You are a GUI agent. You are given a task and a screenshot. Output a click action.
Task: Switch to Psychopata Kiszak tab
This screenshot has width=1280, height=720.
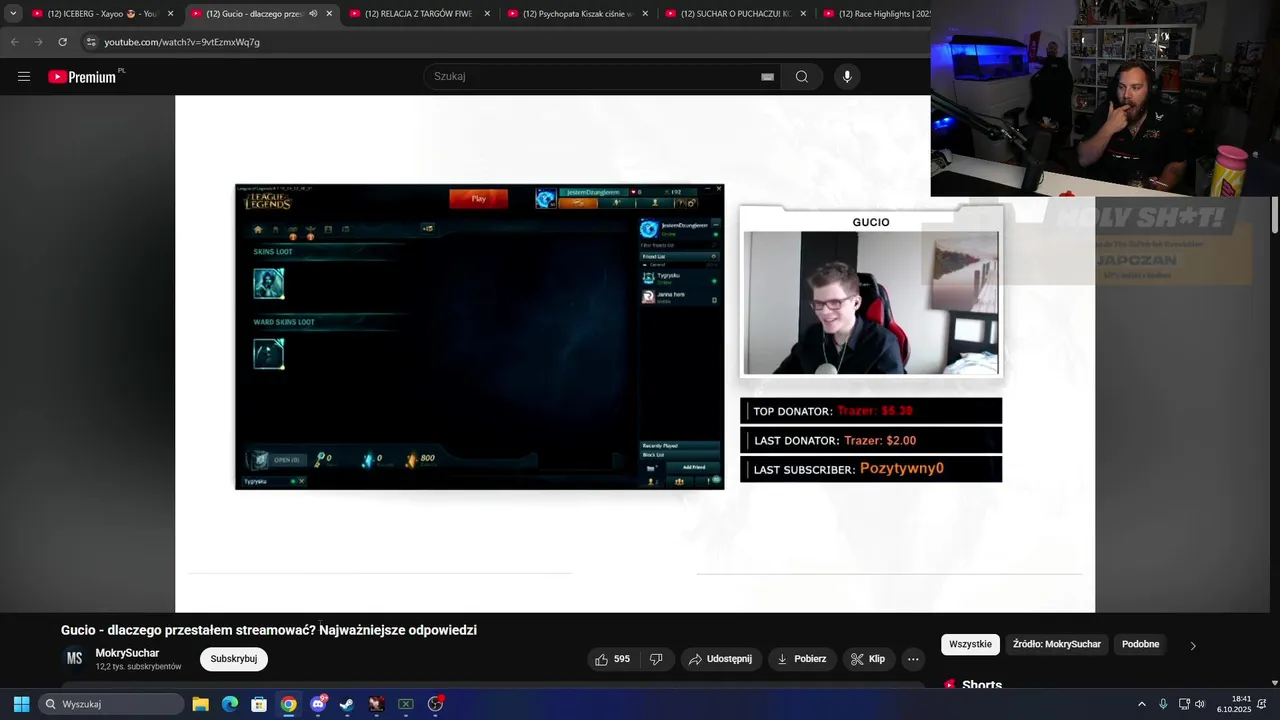576,14
